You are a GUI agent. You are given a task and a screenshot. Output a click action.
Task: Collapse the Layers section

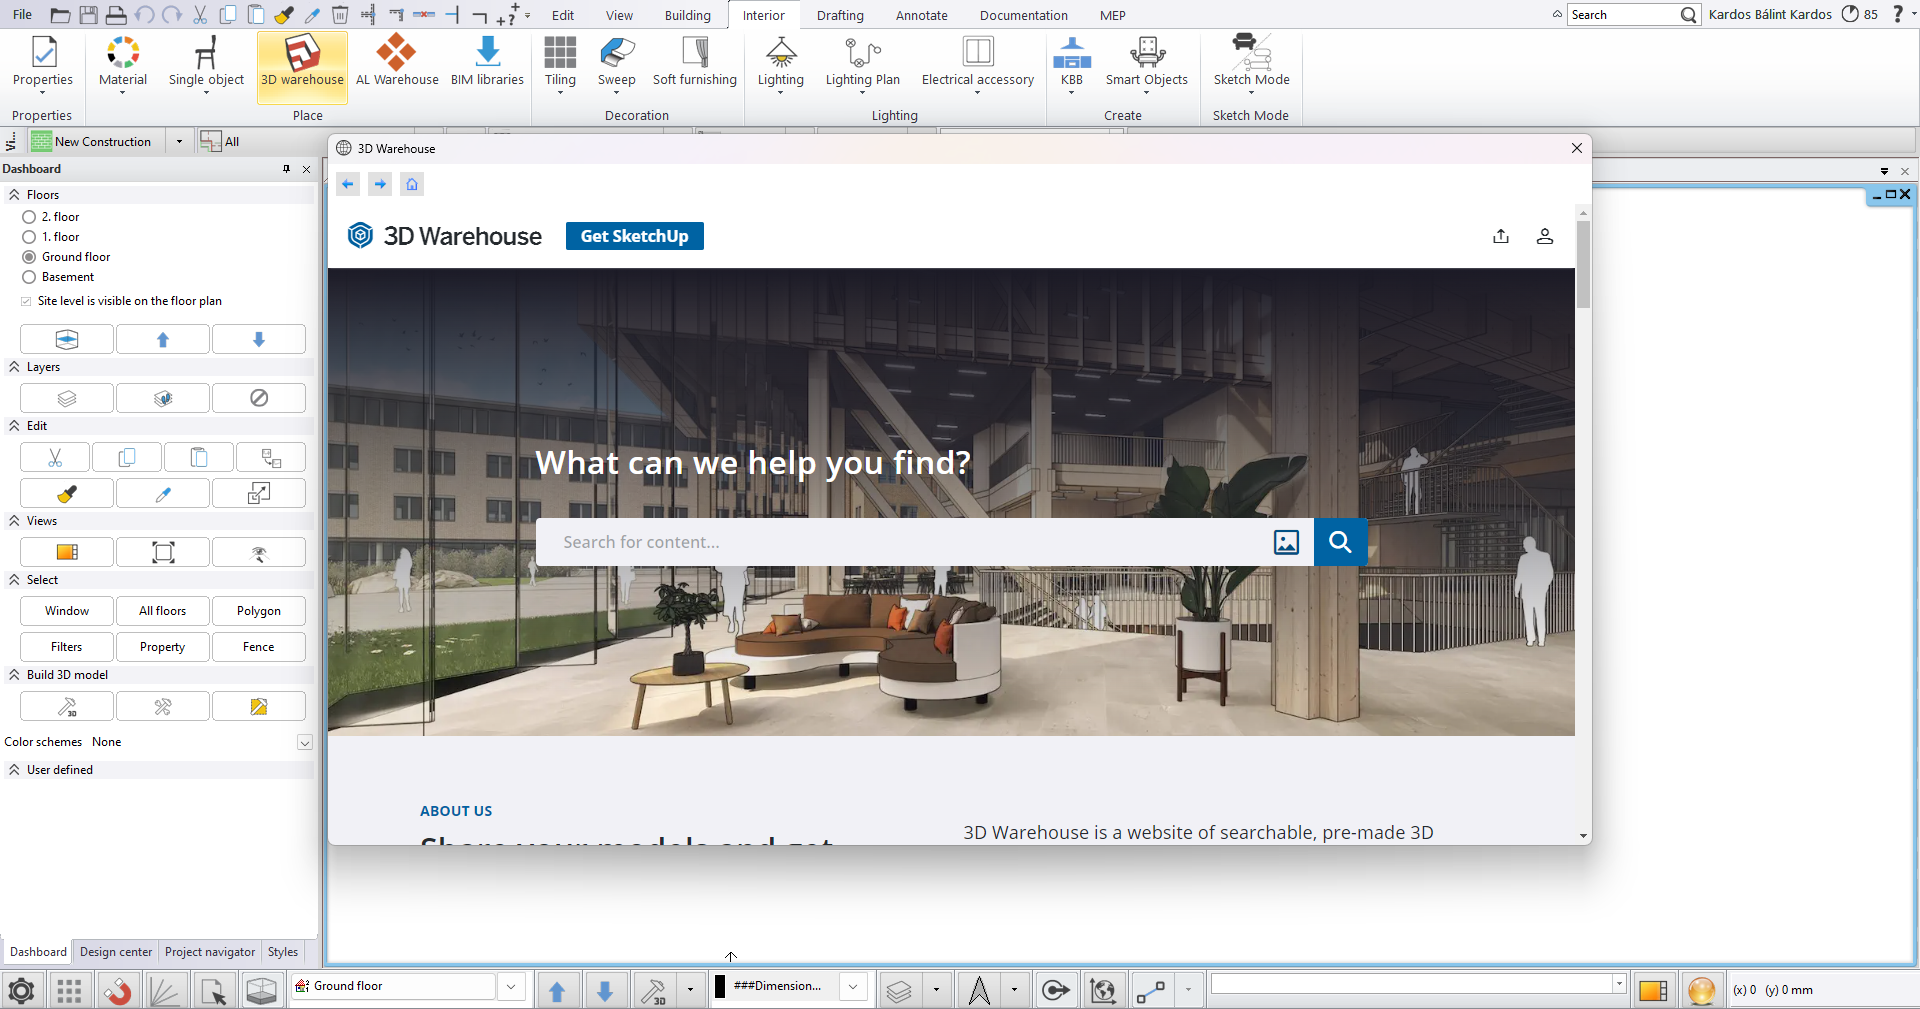(14, 367)
